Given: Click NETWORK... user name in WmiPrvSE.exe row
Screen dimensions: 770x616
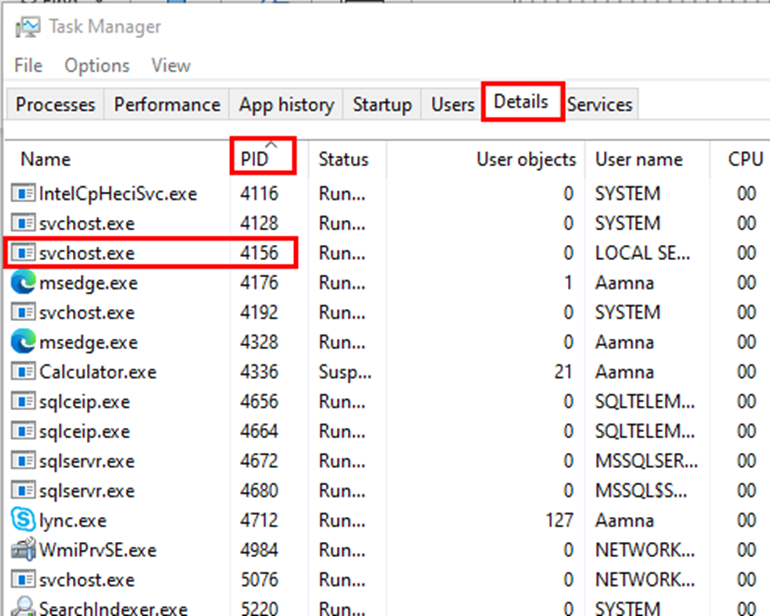Looking at the screenshot, I should coord(645,550).
